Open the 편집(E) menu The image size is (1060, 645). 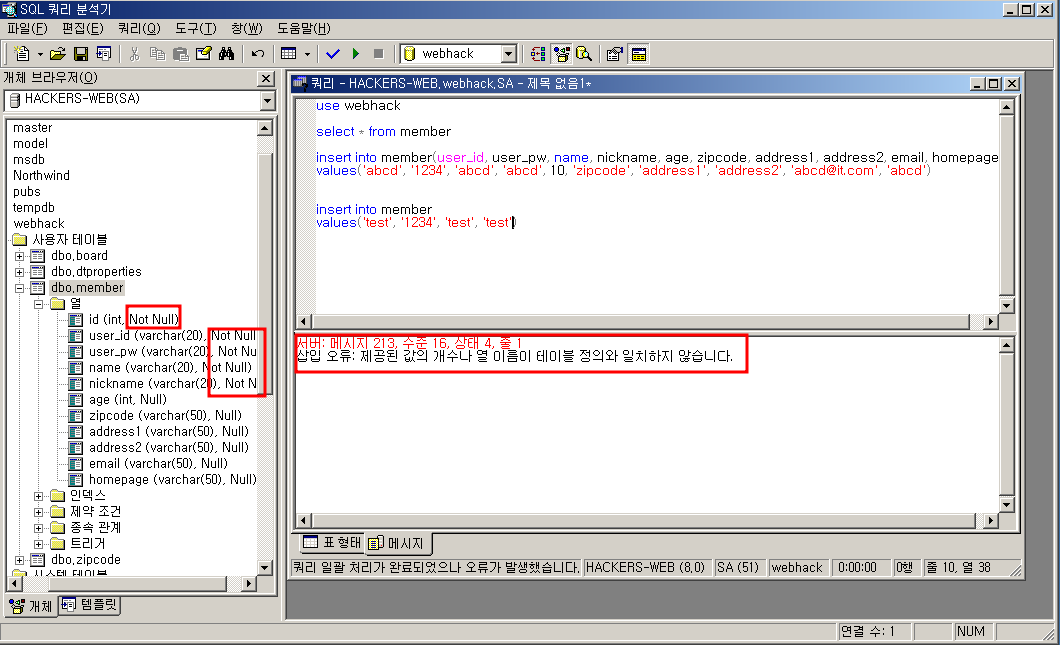(x=82, y=28)
